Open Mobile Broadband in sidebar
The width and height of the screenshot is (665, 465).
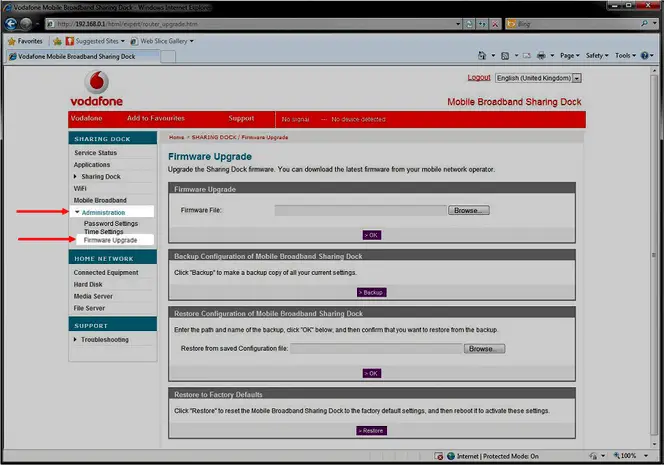(100, 200)
